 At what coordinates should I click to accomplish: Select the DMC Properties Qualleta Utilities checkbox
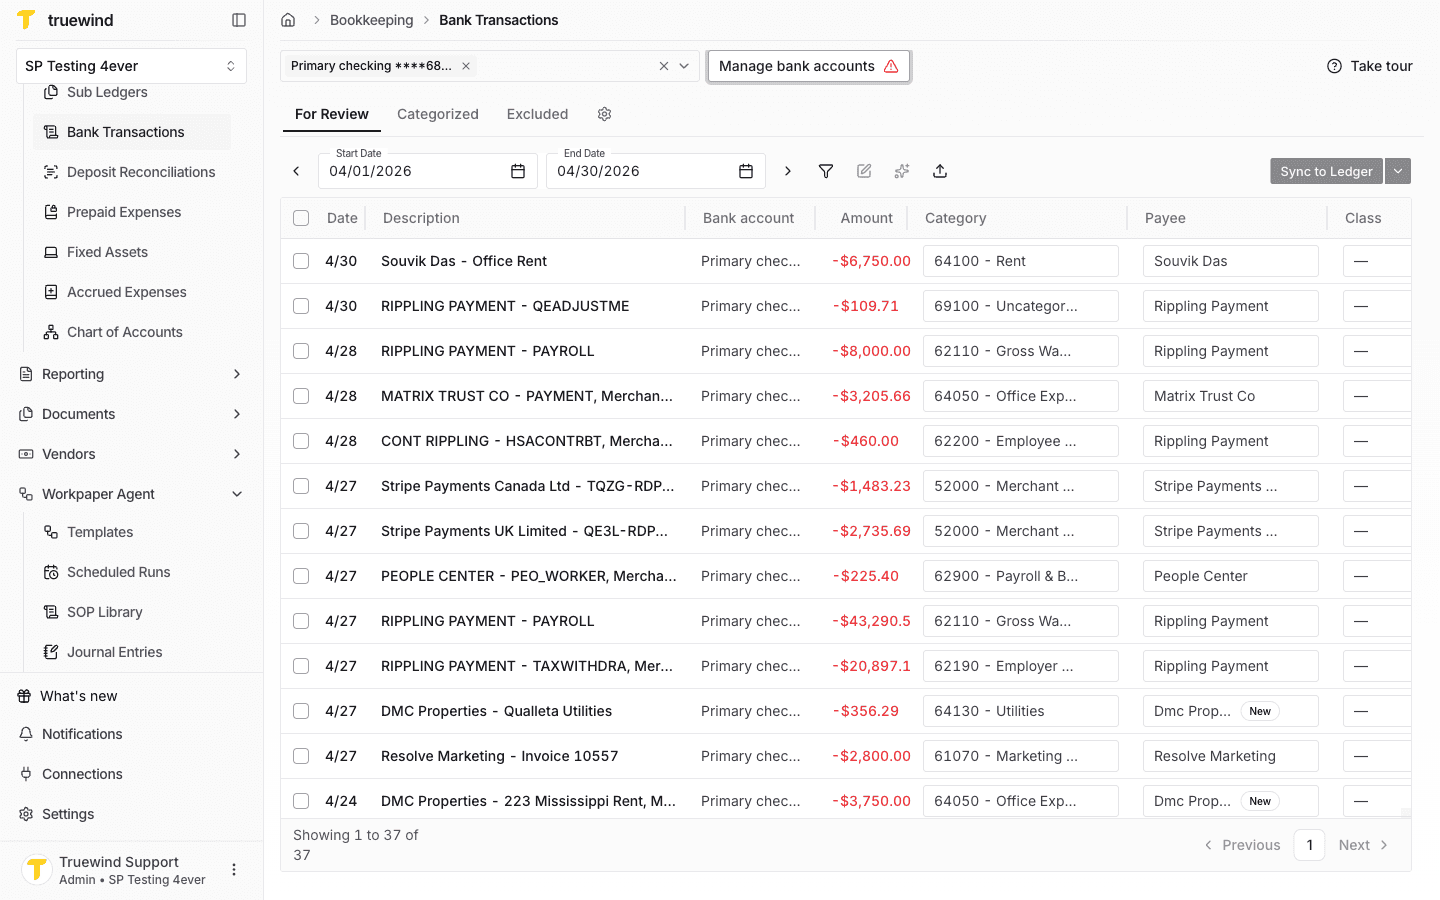pyautogui.click(x=301, y=711)
